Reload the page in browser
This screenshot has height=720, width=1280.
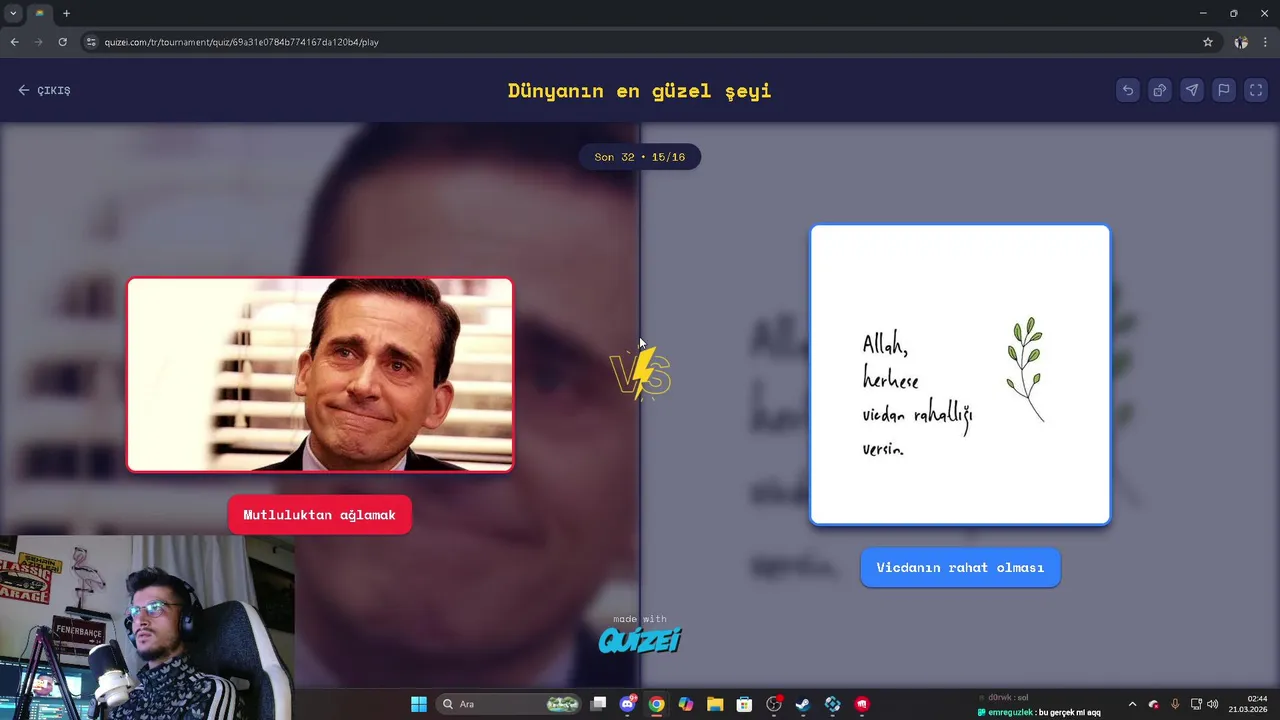[62, 42]
